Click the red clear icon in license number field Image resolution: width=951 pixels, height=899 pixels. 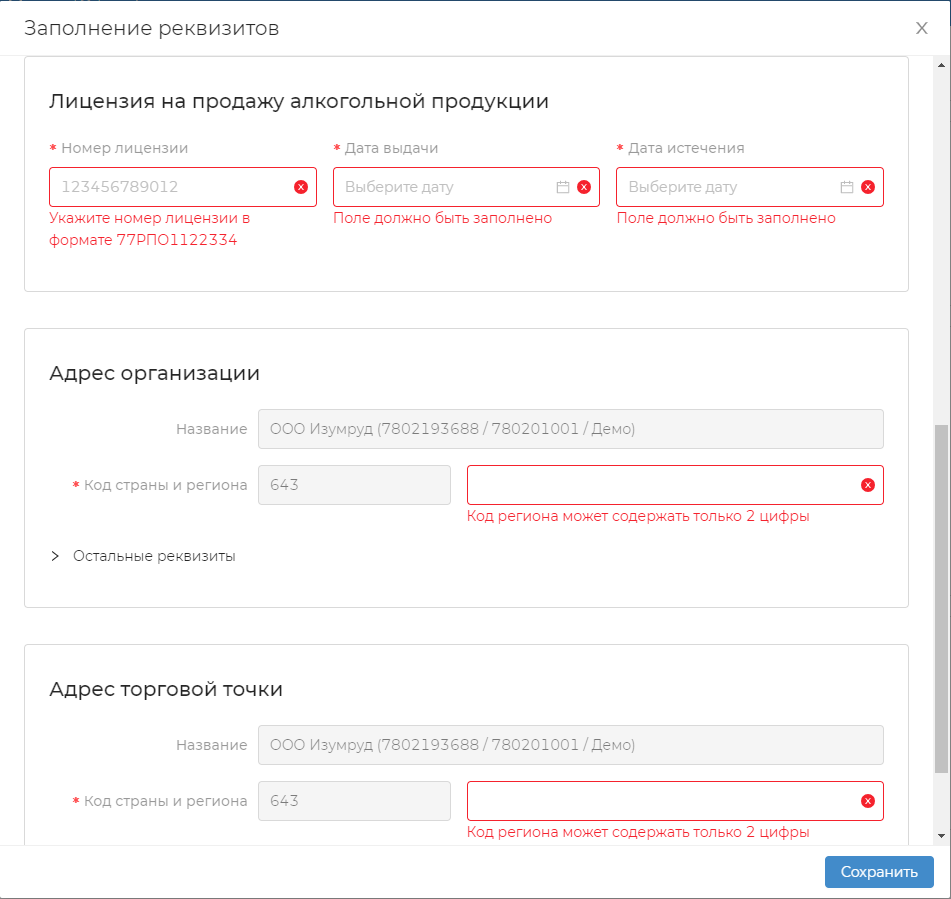(x=300, y=187)
